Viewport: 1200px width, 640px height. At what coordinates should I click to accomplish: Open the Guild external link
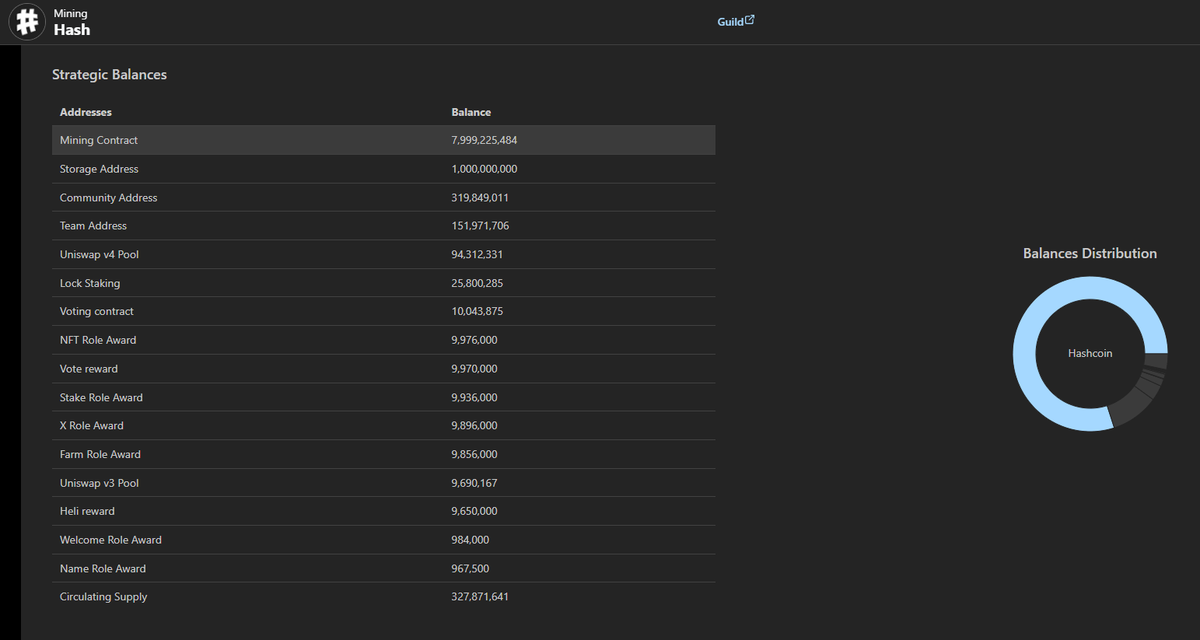tap(736, 21)
